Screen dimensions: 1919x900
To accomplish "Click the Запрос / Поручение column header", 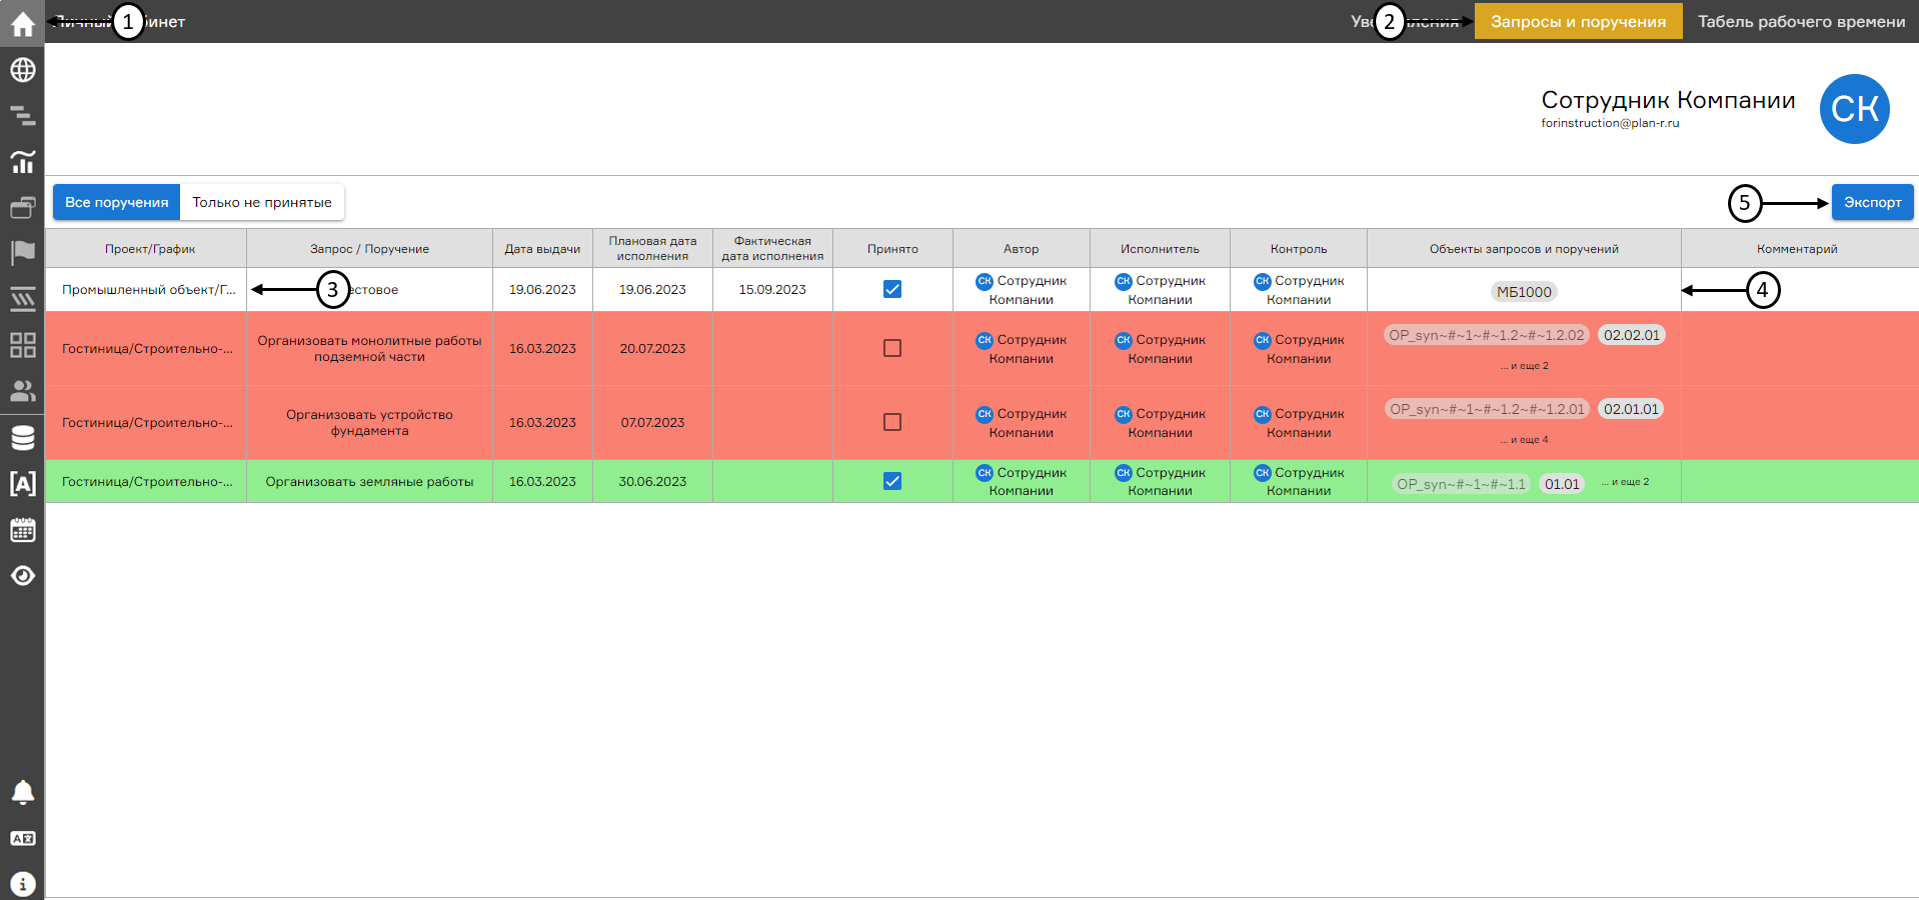I will coord(369,249).
